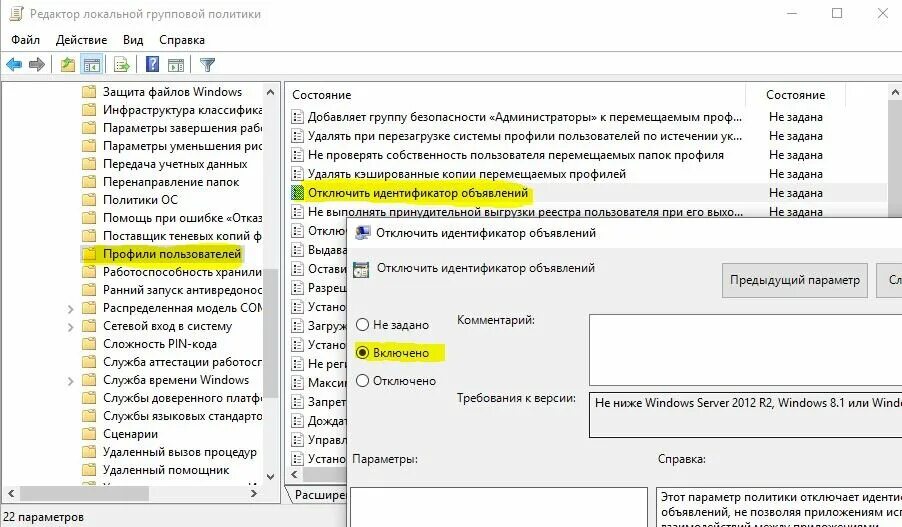The image size is (902, 527).
Task: Select Службы языковых стандартов tree item
Action: point(182,416)
